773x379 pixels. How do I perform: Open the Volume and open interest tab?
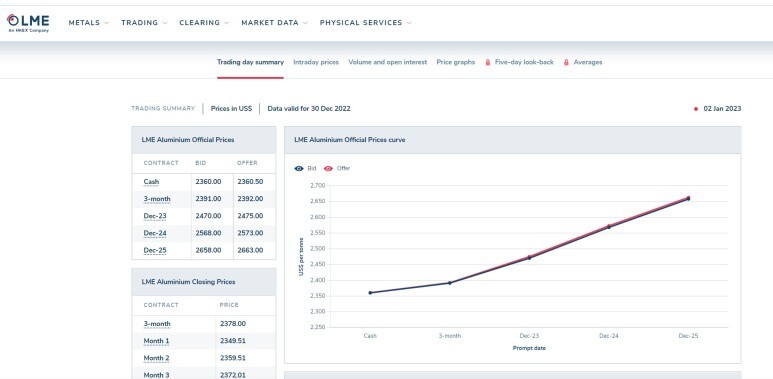click(387, 63)
